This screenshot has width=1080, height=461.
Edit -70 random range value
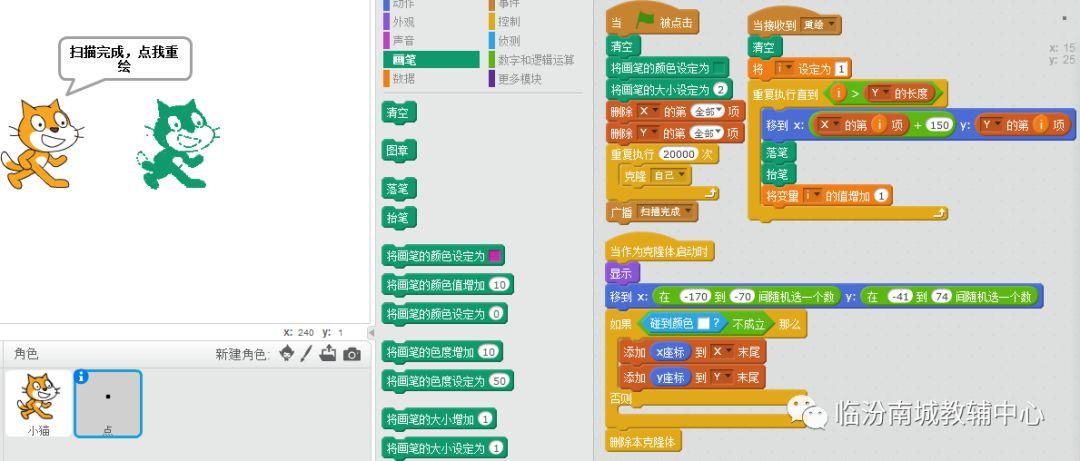[x=742, y=296]
